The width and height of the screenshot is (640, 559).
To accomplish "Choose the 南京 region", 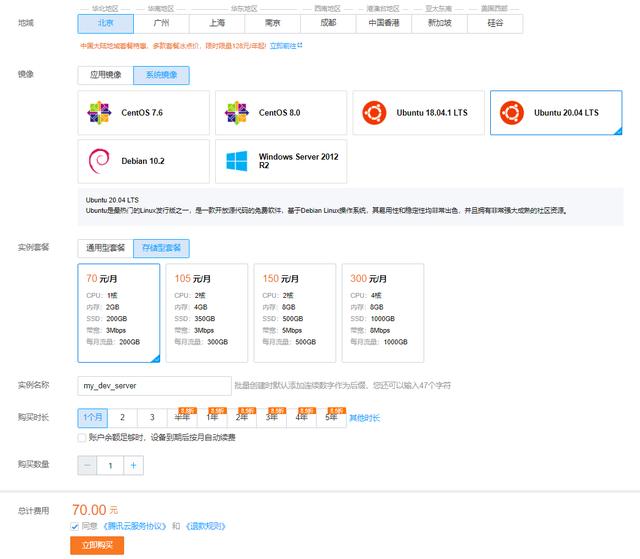I will point(272,23).
